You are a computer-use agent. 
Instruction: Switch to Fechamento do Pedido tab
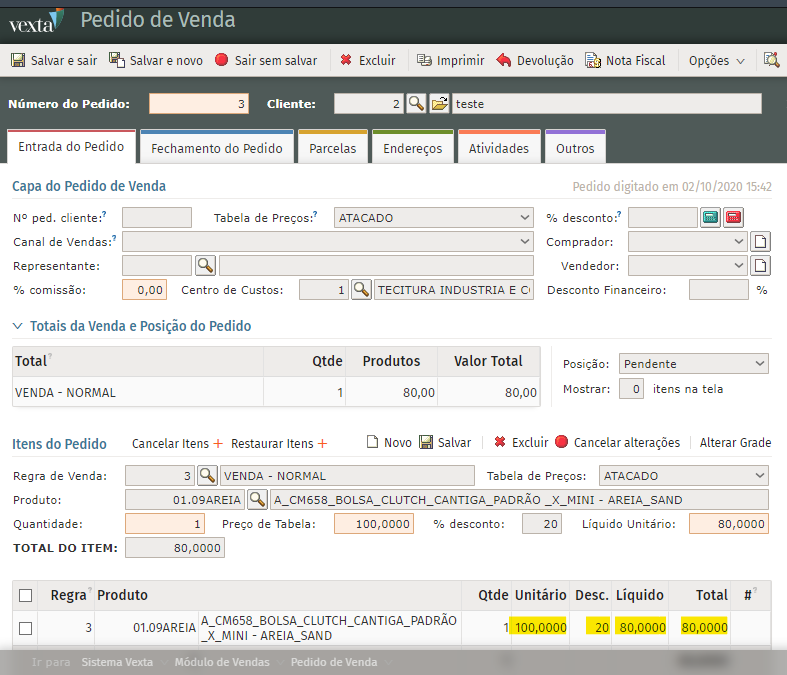pyautogui.click(x=216, y=148)
